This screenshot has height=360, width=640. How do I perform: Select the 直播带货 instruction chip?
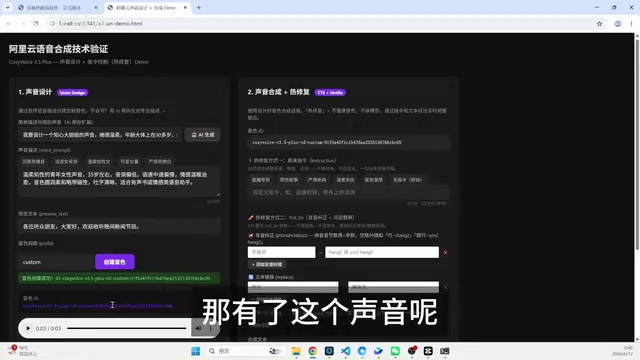pyautogui.click(x=261, y=180)
